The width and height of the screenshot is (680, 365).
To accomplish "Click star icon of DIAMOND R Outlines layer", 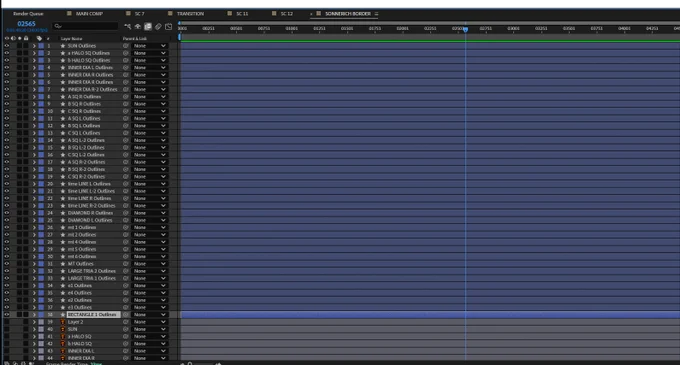I will coord(63,213).
